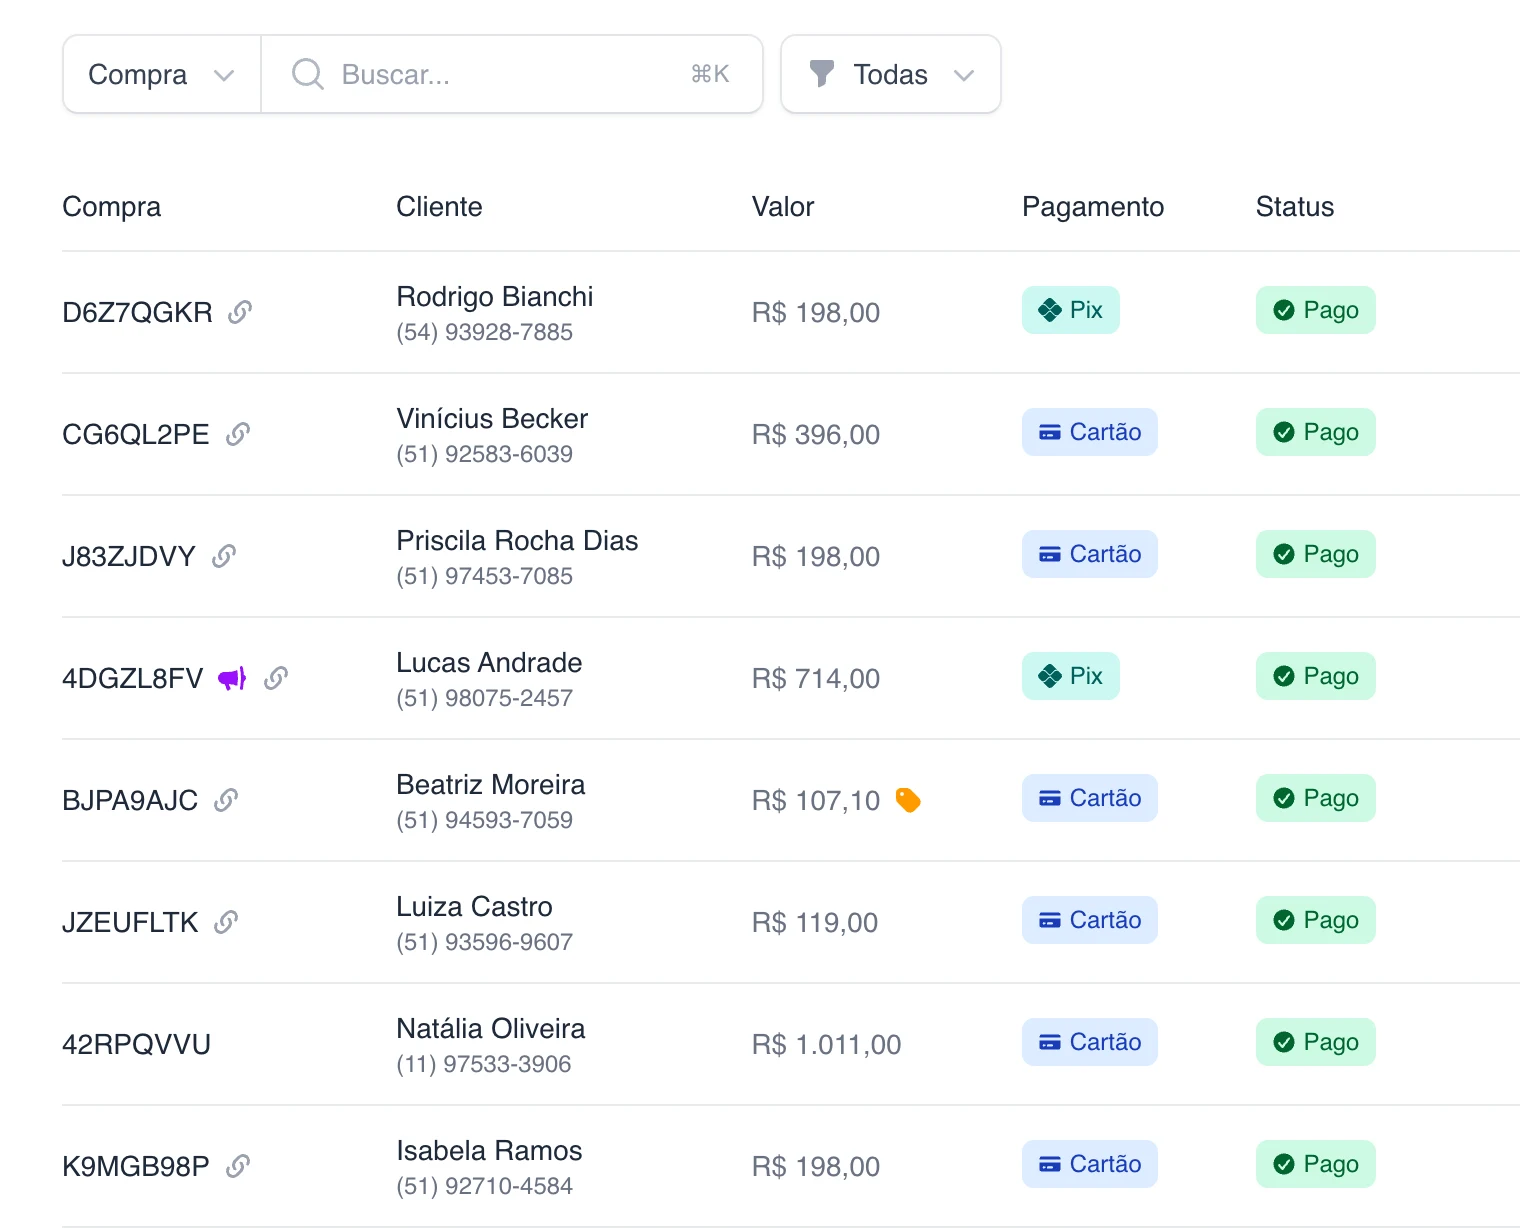Viewport: 1520px width, 1228px height.
Task: Click Cartão badge in Vinícius Becker row
Action: coord(1090,432)
